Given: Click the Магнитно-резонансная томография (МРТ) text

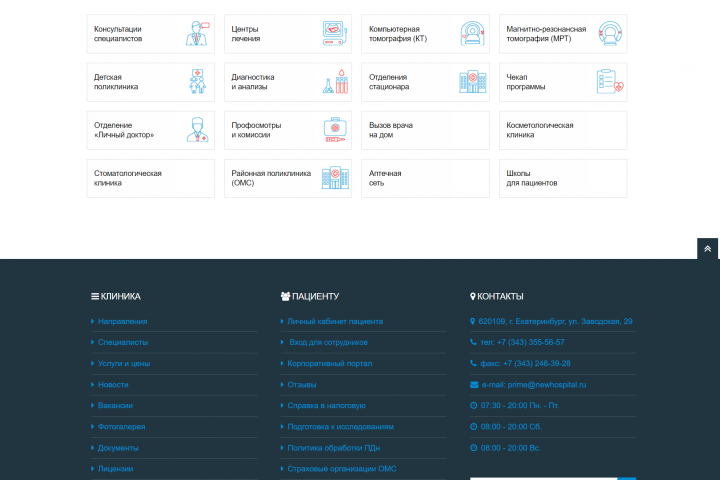Looking at the screenshot, I should coord(546,34).
